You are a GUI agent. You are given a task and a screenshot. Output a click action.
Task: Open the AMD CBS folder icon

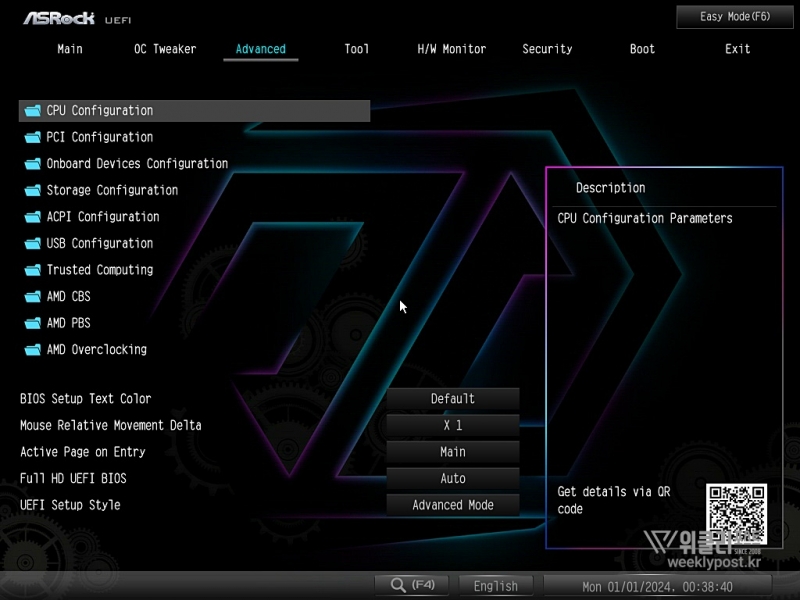(x=32, y=297)
